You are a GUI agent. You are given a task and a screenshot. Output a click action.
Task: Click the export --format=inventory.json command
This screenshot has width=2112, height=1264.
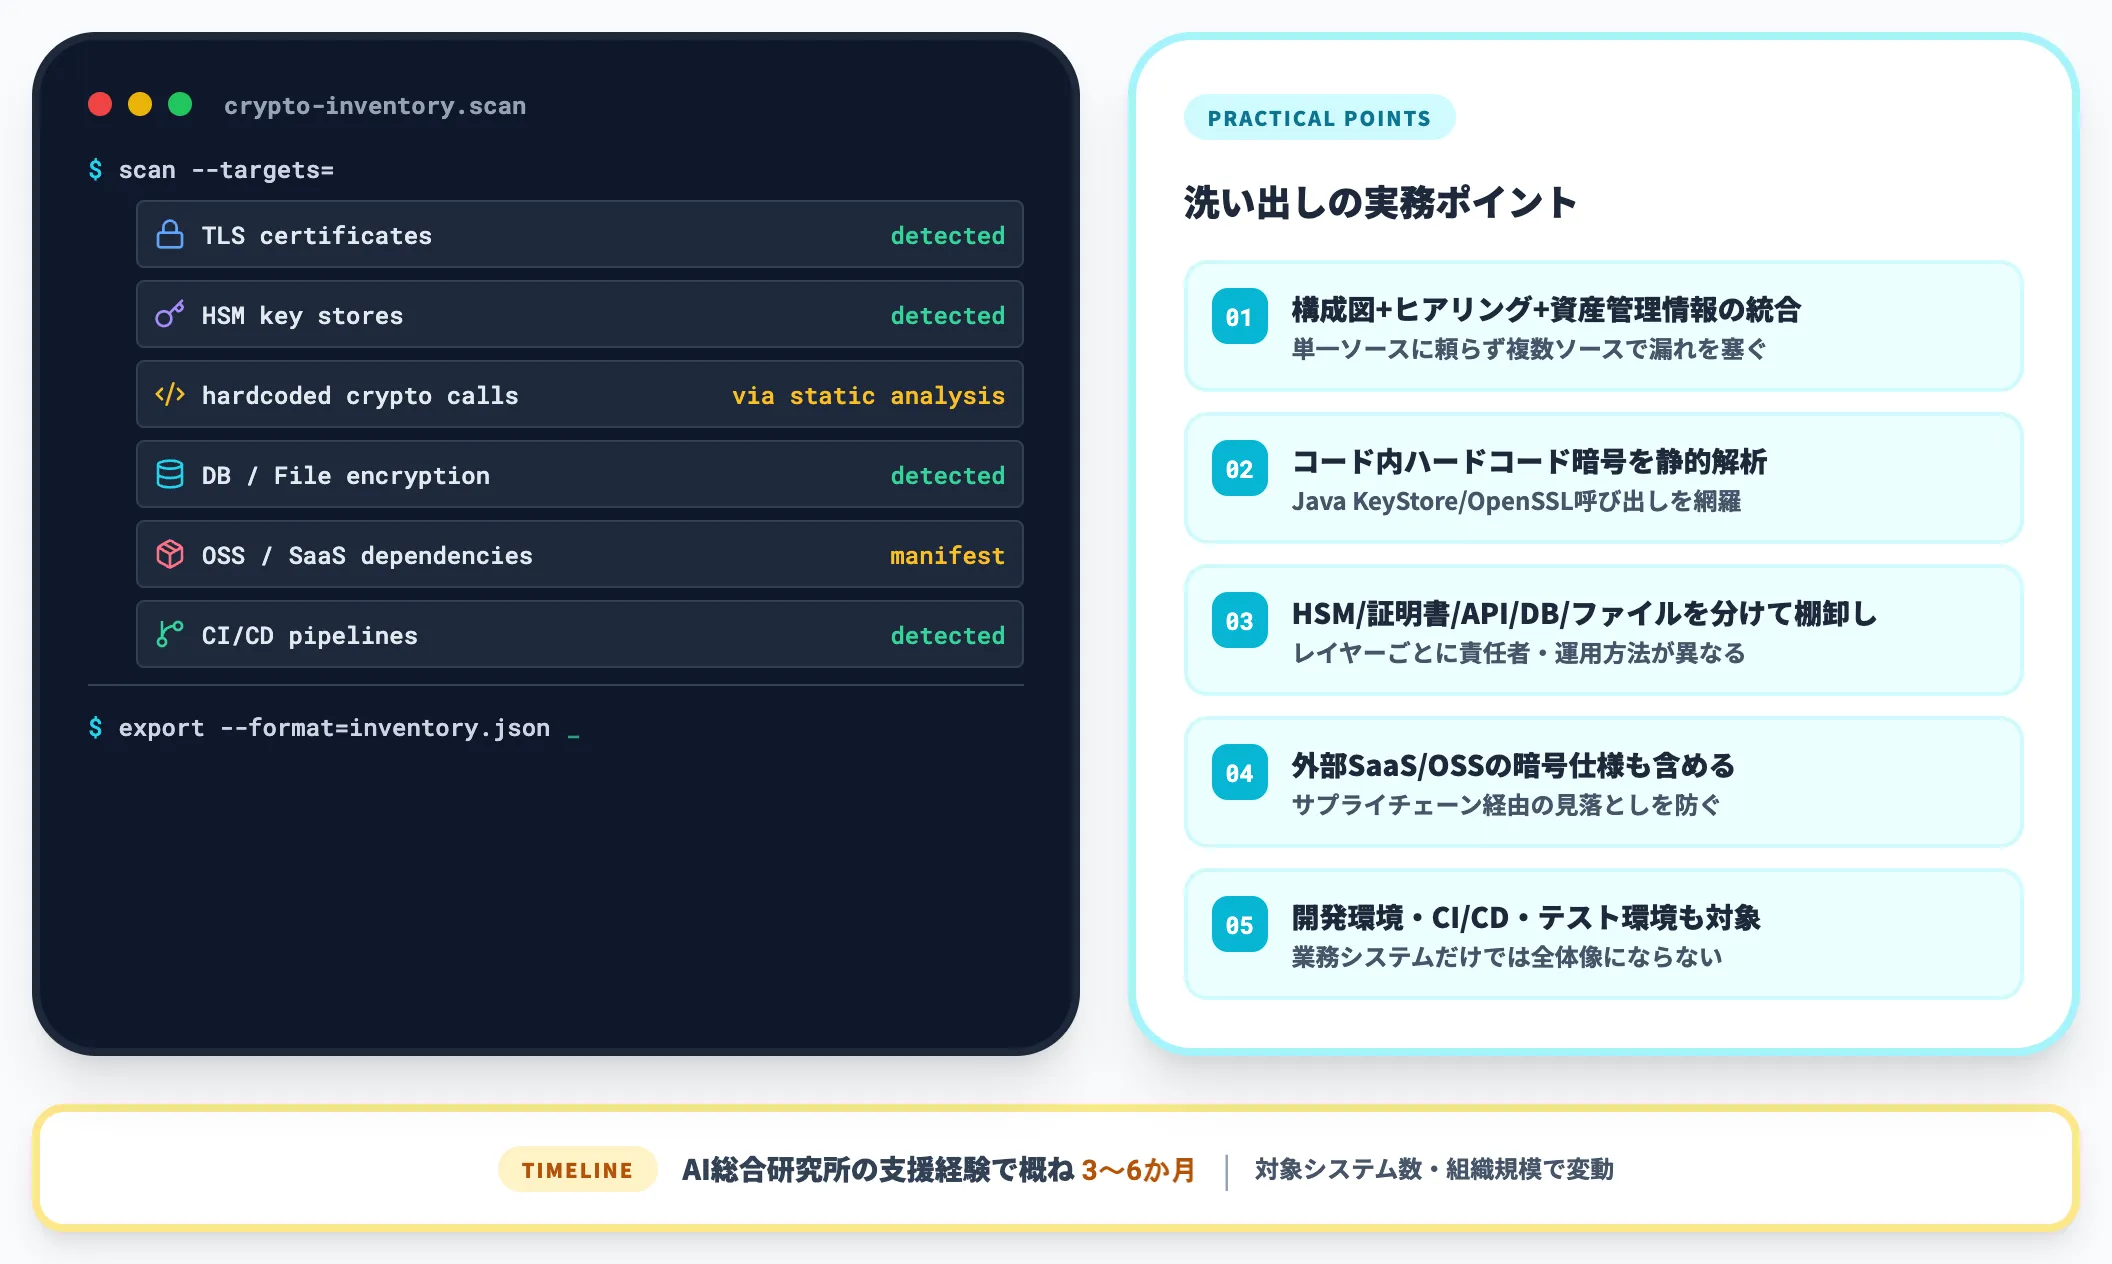point(334,728)
